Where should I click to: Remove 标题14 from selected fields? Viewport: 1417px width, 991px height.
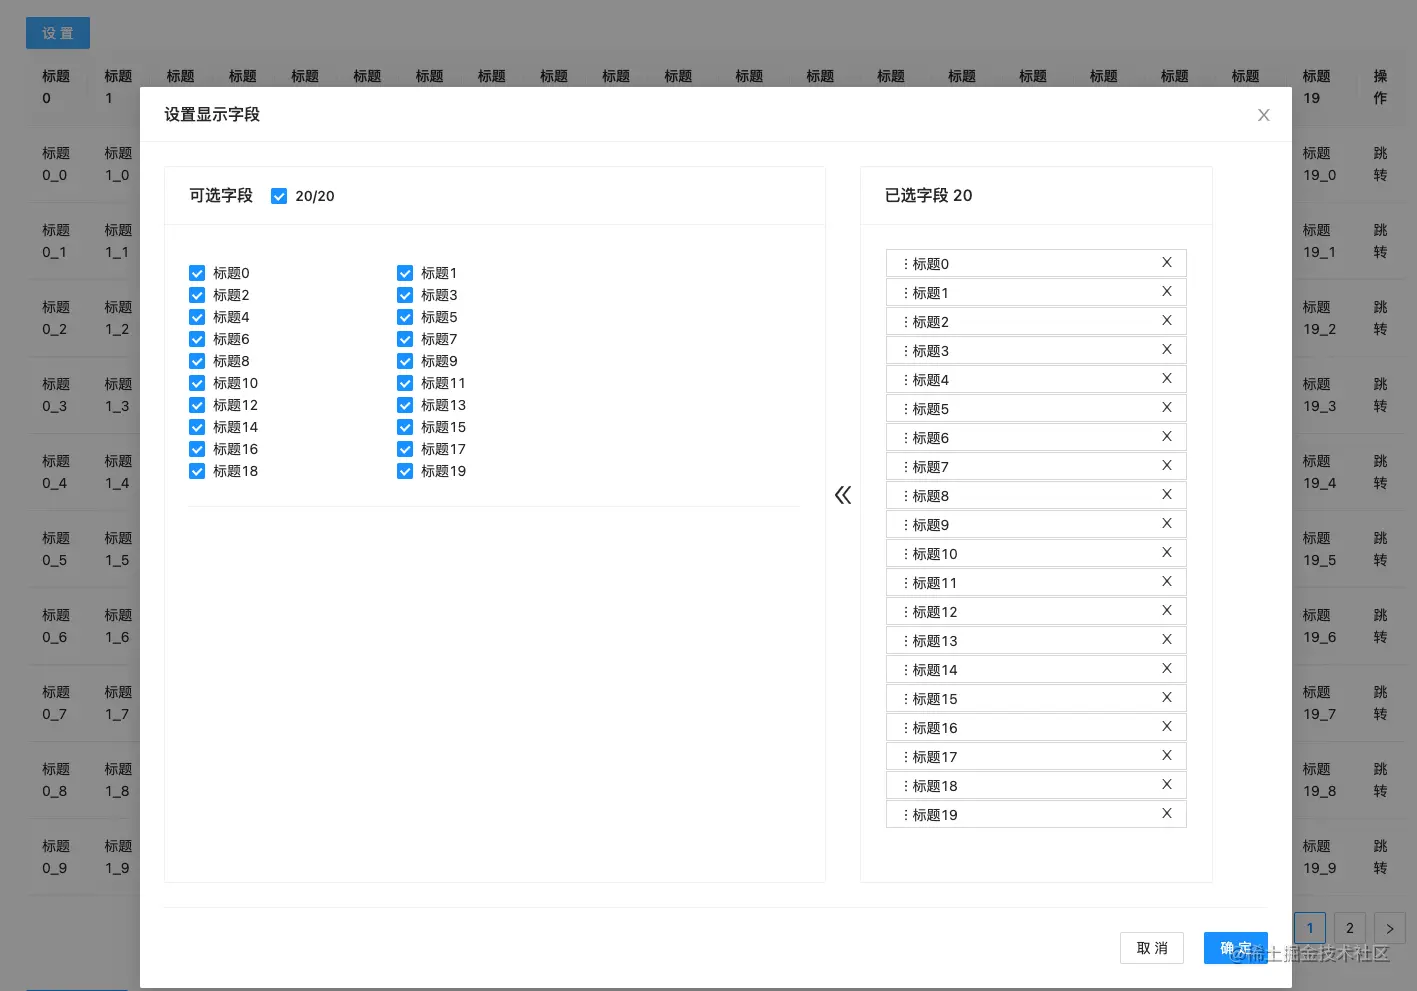[x=1166, y=669]
